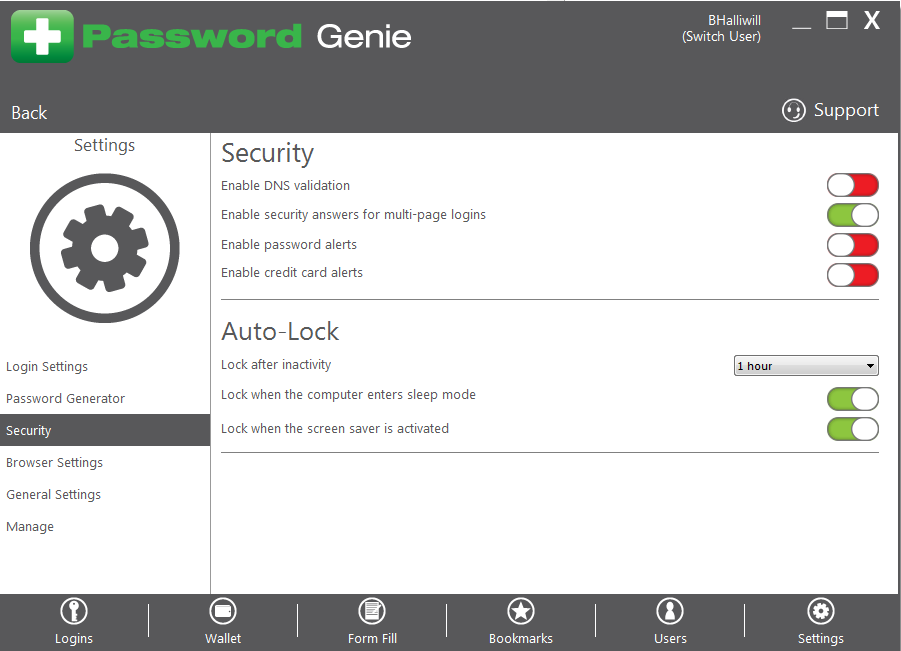This screenshot has width=901, height=651.
Task: Click the Auto-Lock heading
Action: click(280, 332)
